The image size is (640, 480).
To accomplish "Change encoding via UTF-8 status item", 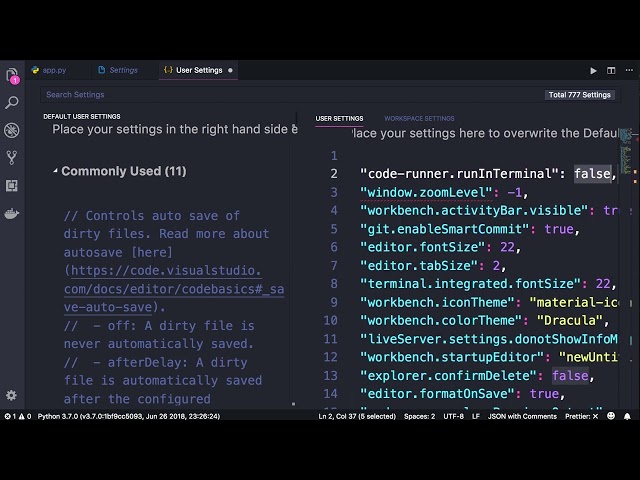I will 453,416.
